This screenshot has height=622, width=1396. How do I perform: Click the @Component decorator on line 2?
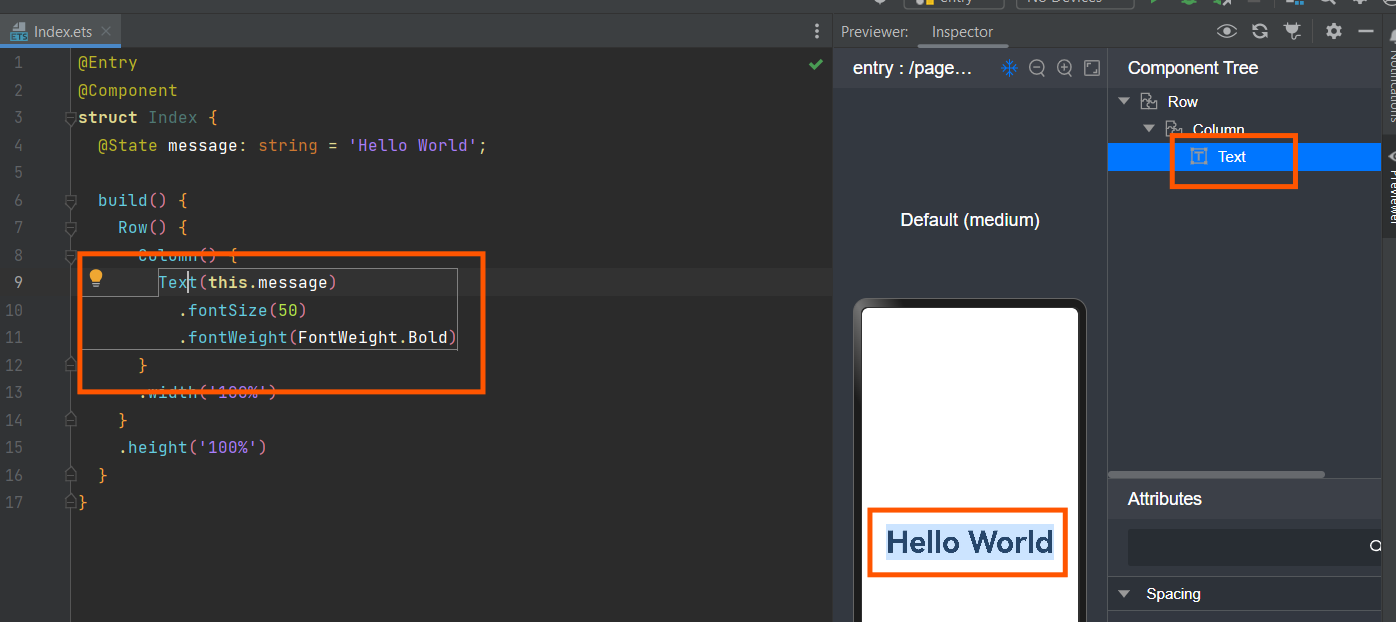coord(127,90)
